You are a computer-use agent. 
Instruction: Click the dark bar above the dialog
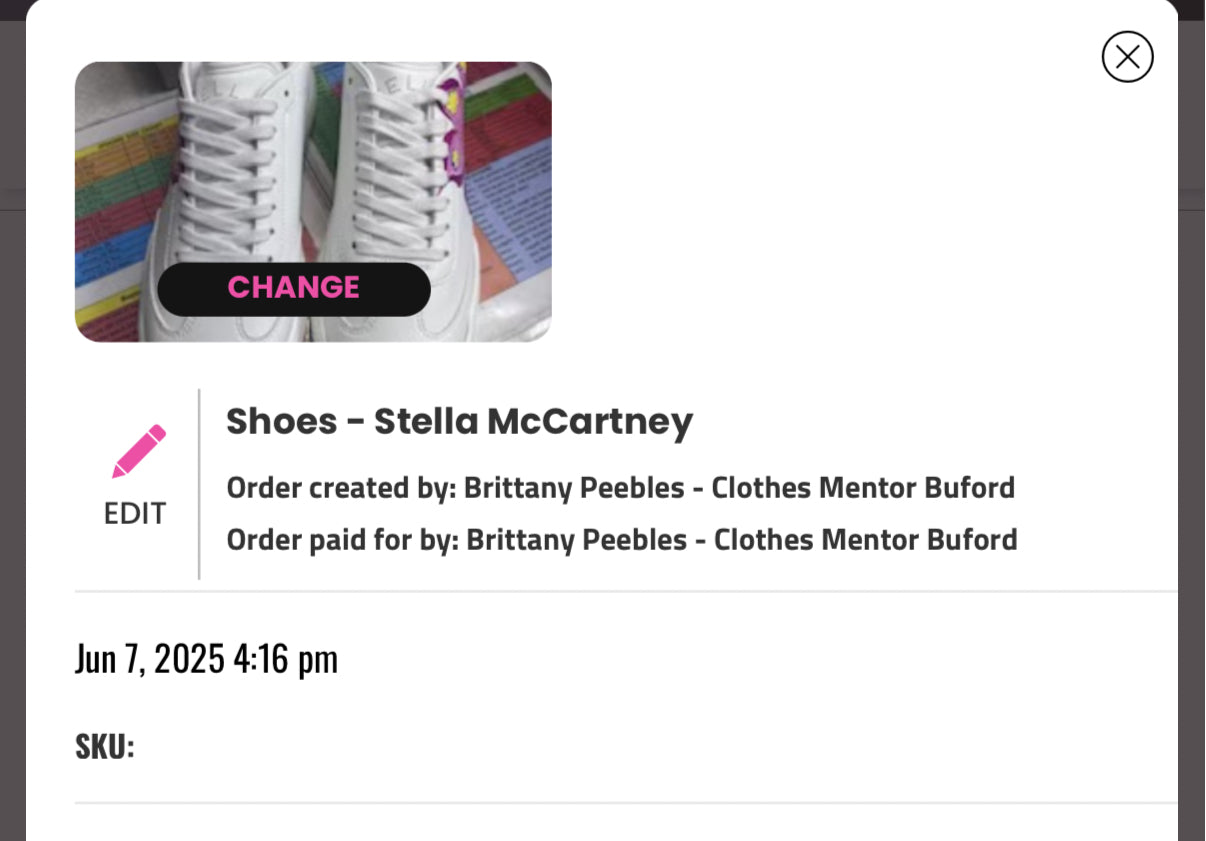click(600, 8)
